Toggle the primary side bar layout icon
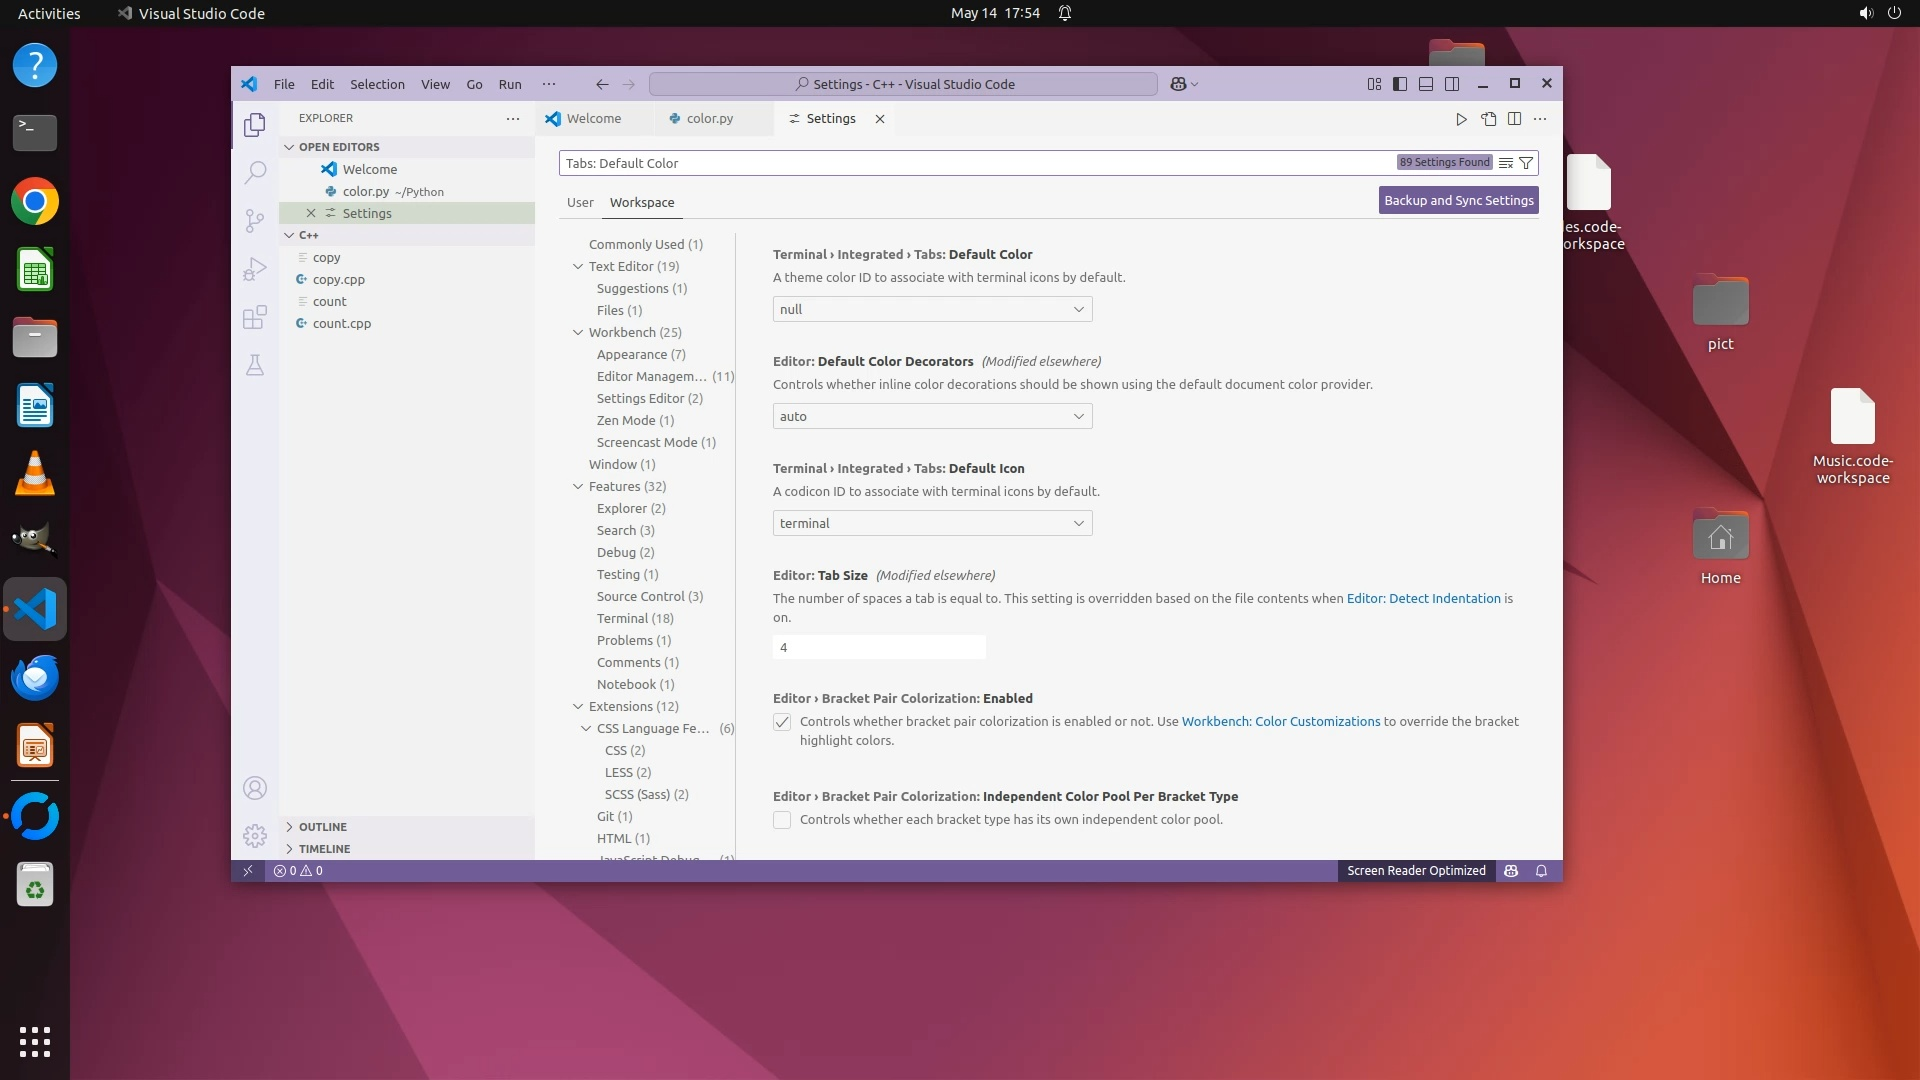Image resolution: width=1920 pixels, height=1080 pixels. point(1400,84)
